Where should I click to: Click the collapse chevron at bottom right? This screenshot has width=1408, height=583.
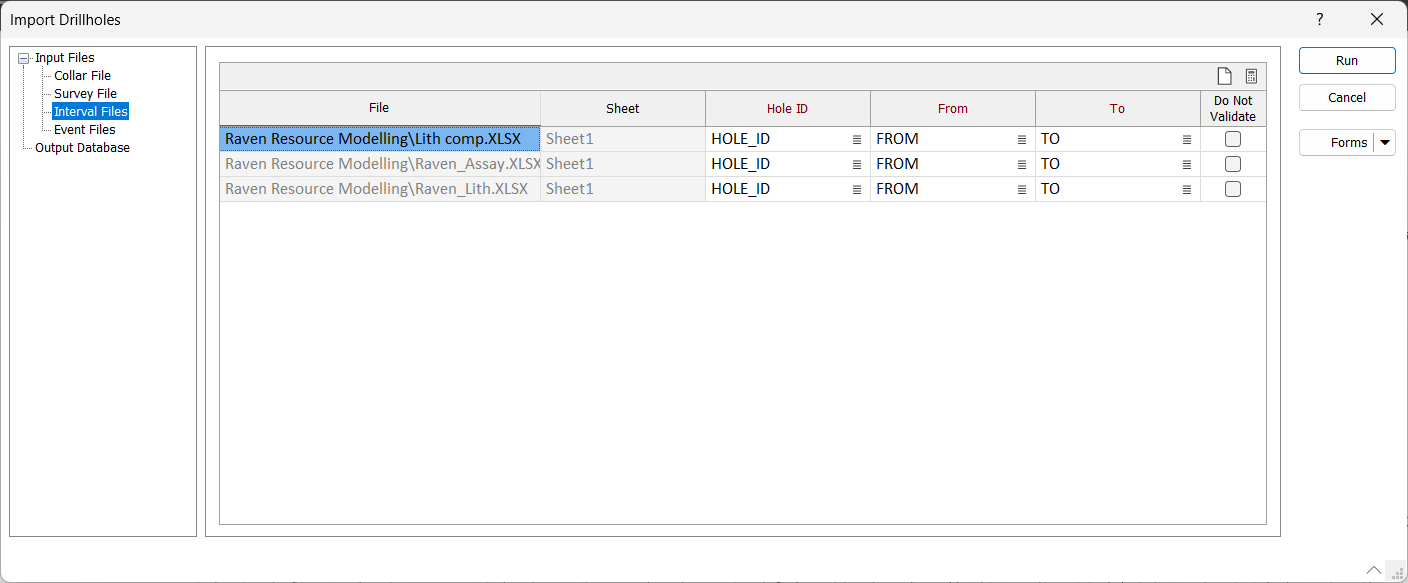pos(1375,568)
